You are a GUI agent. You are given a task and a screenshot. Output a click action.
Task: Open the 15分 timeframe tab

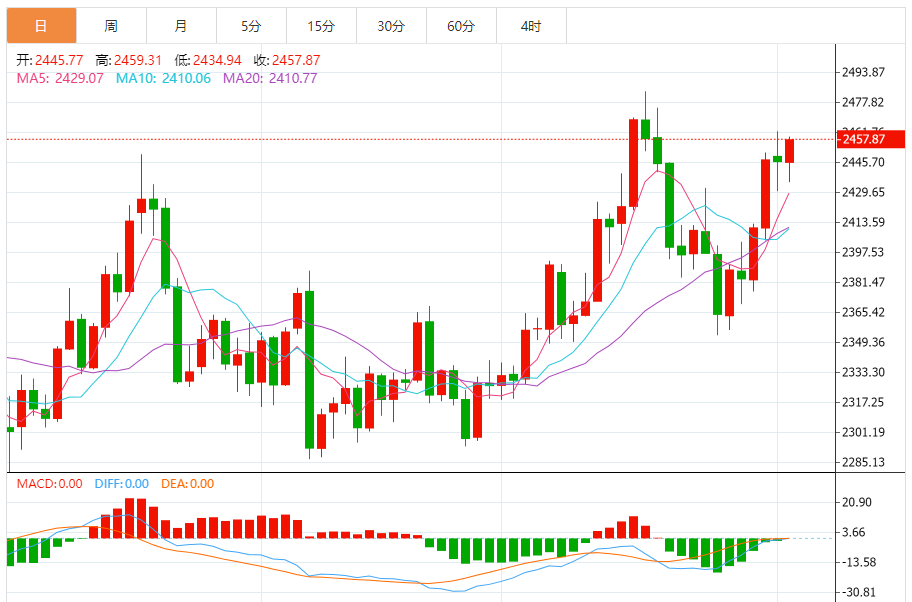(321, 26)
